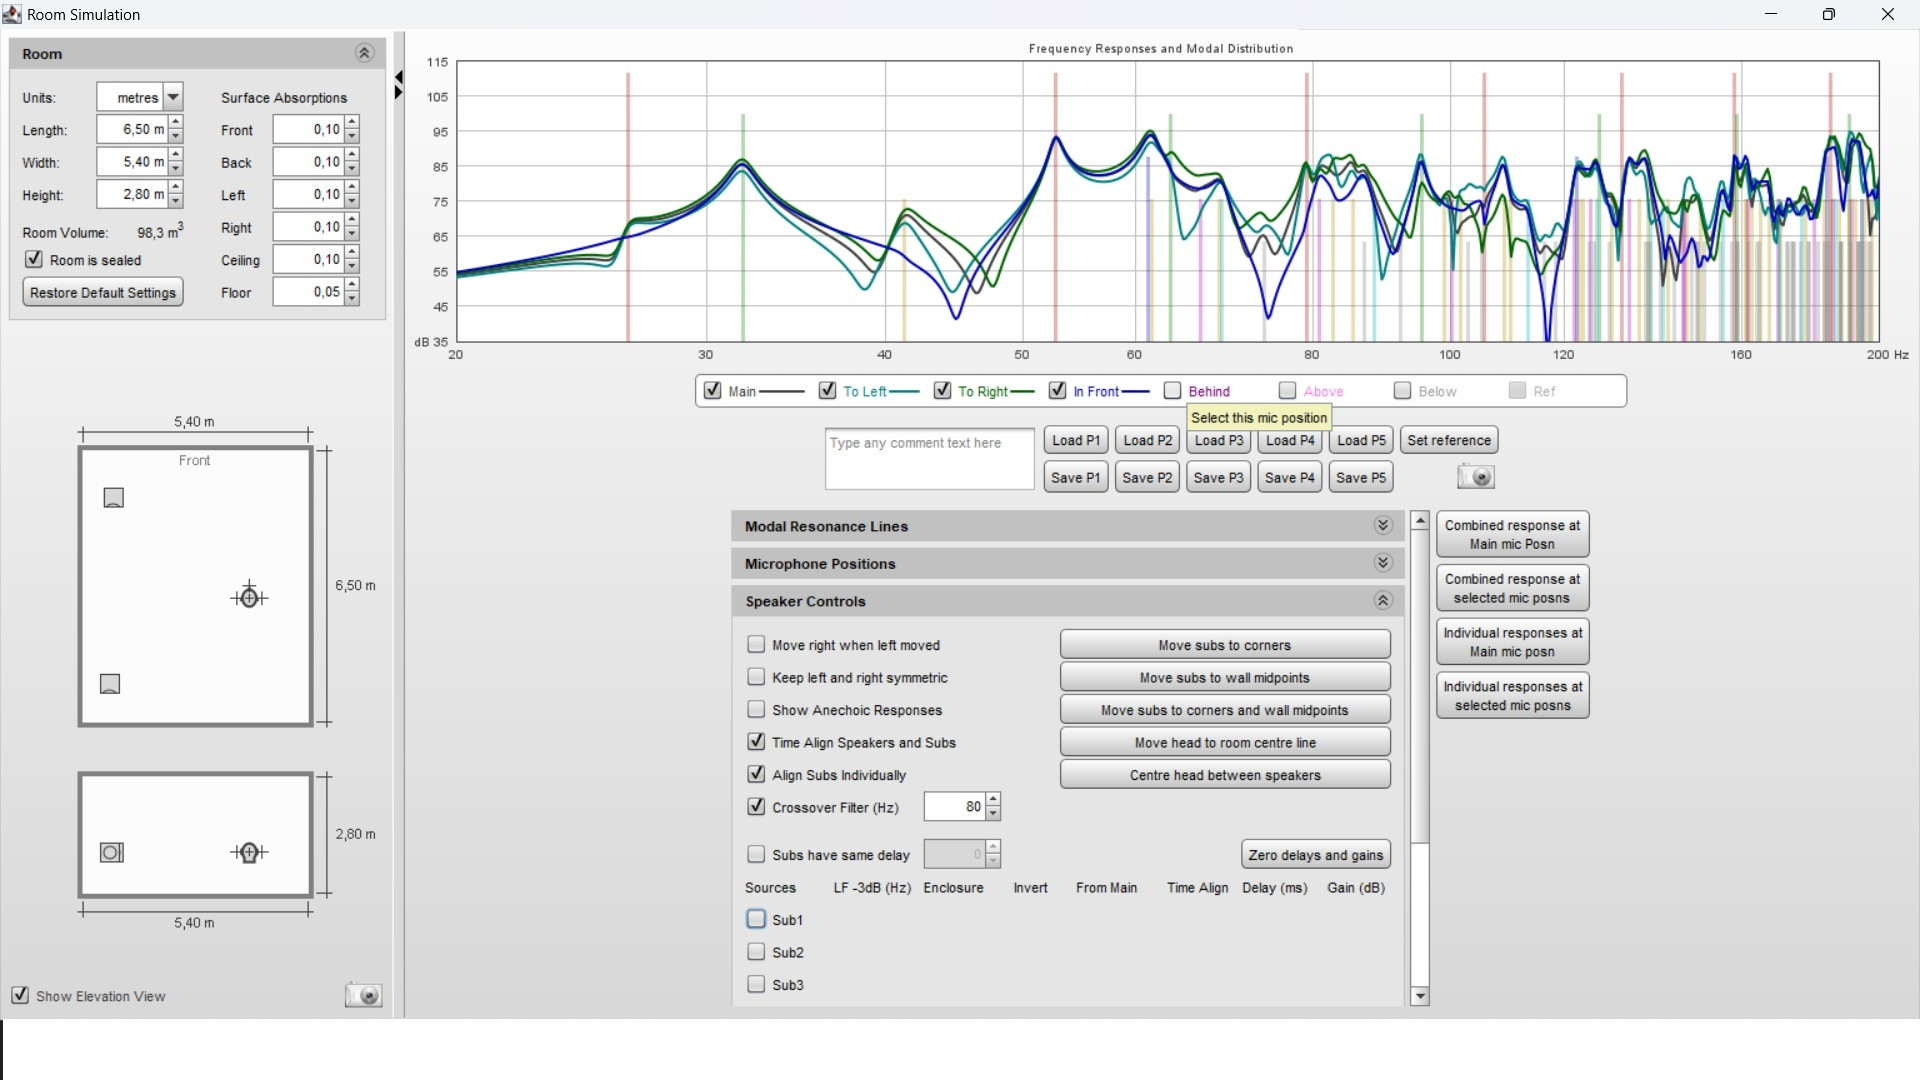This screenshot has height=1080, width=1920.
Task: Open the Units dropdown
Action: [173, 97]
